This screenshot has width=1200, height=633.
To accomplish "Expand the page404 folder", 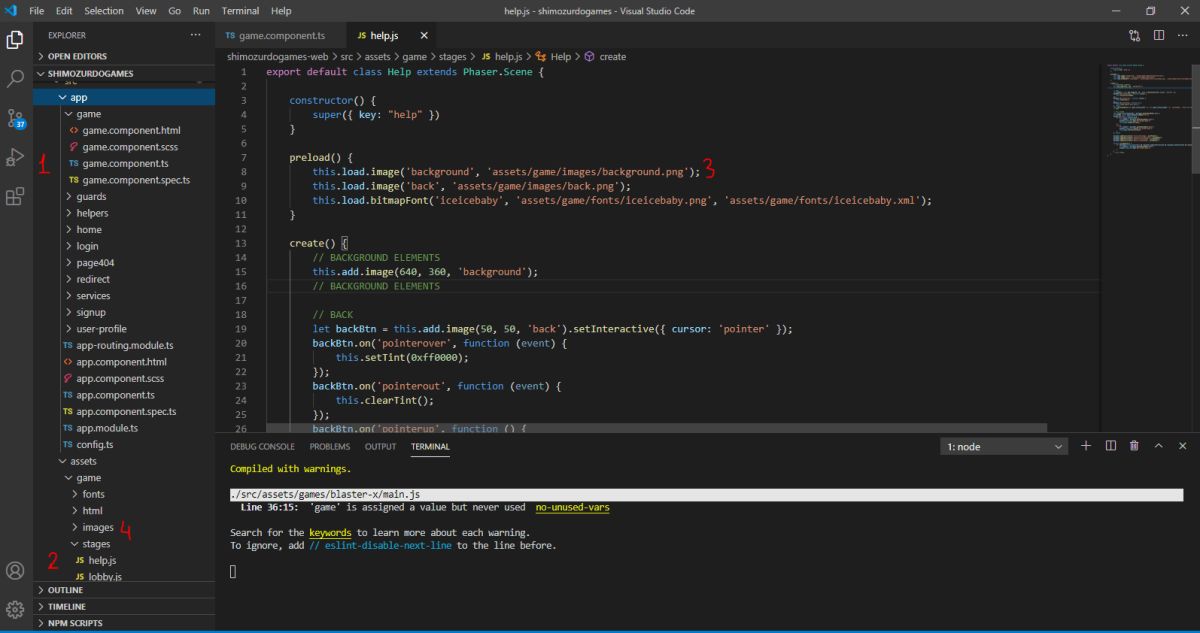I will pos(125,263).
